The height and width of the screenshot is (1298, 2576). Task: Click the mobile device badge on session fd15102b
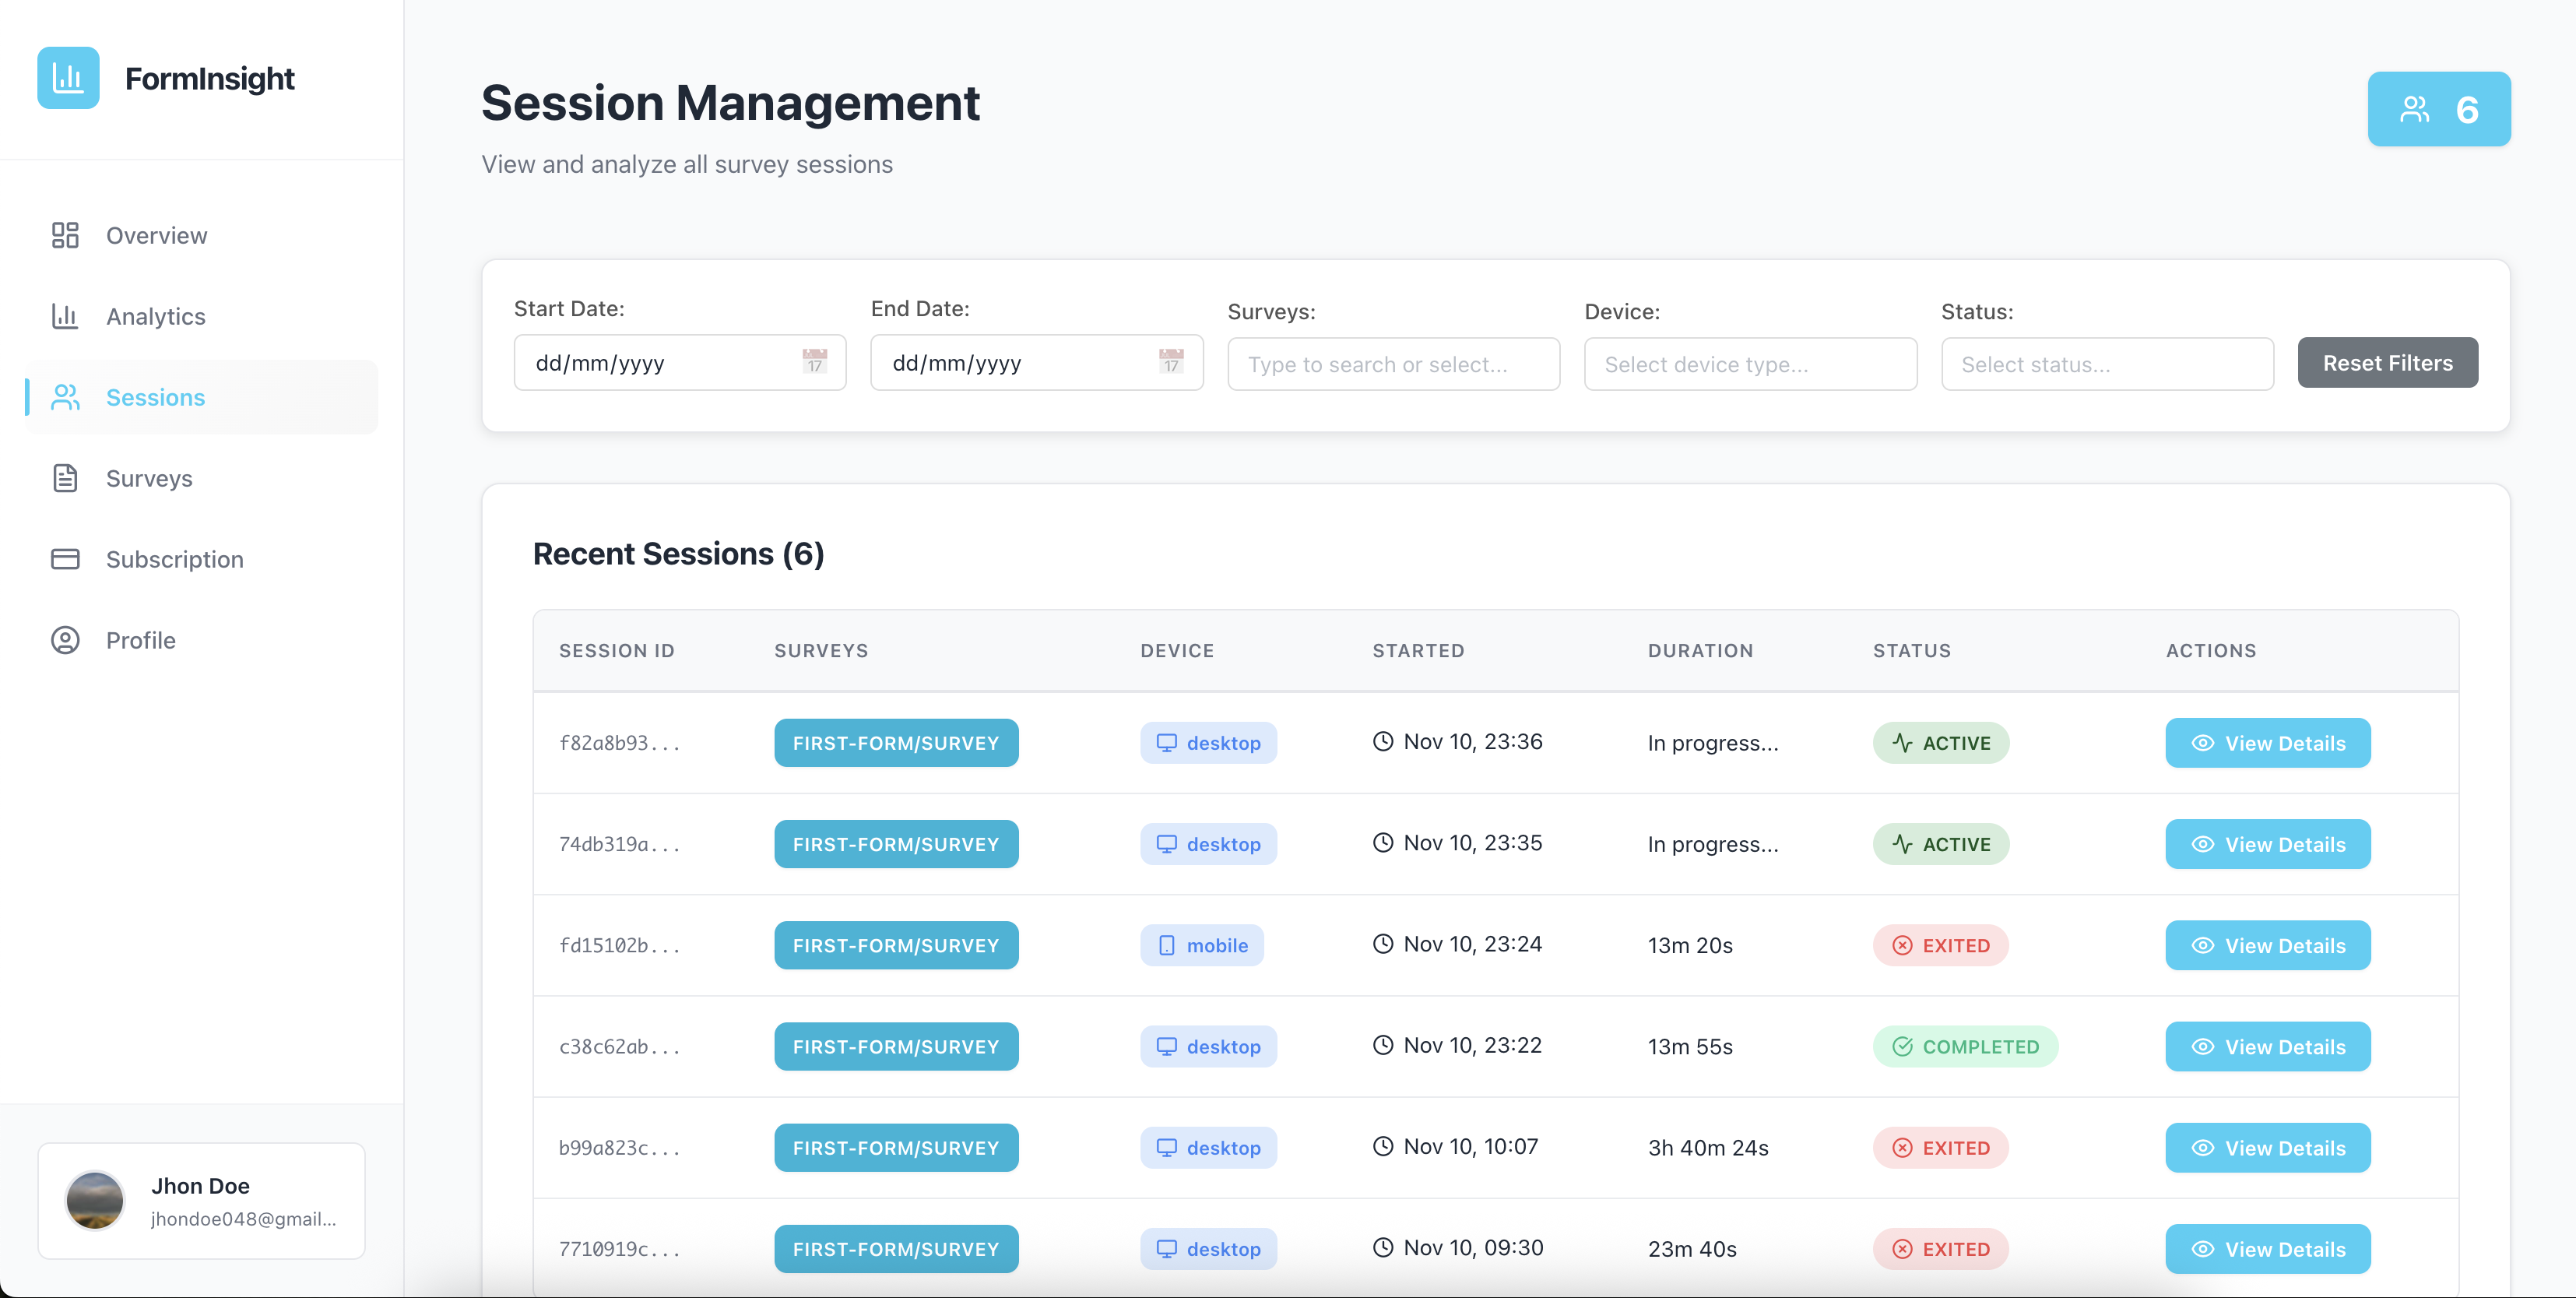[x=1201, y=944]
